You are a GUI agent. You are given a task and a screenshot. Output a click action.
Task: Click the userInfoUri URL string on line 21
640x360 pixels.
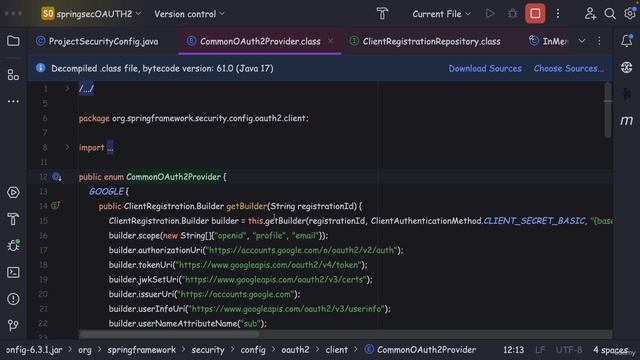pos(287,309)
